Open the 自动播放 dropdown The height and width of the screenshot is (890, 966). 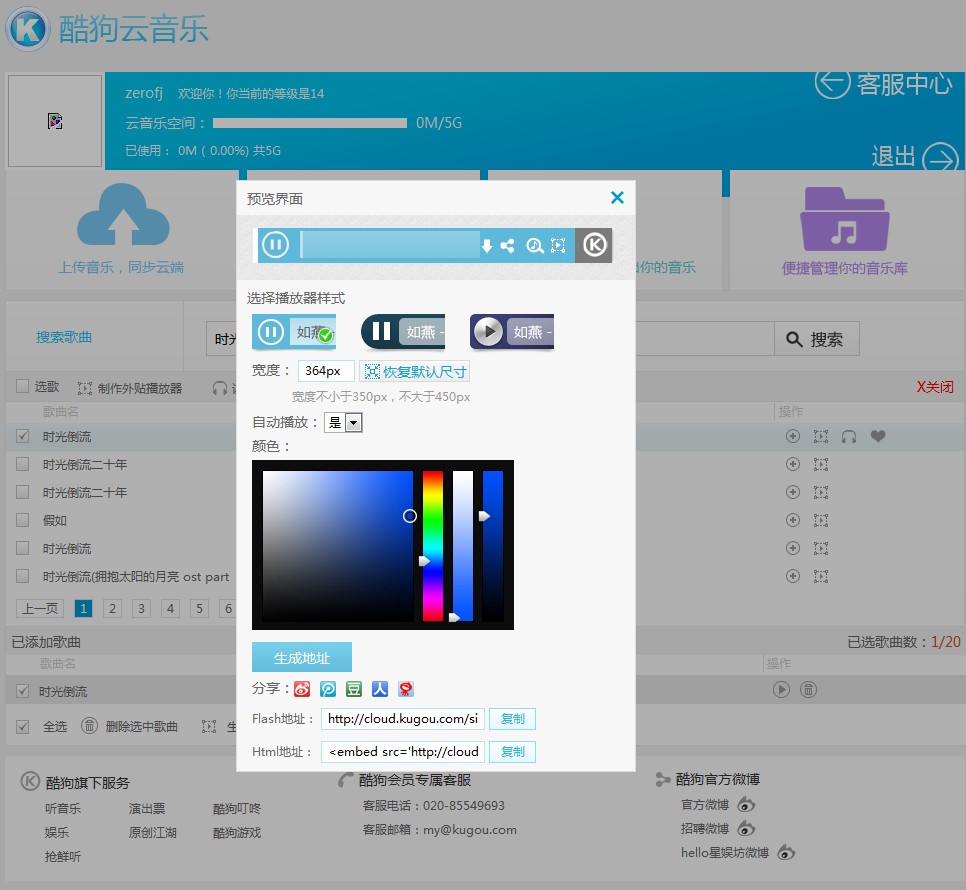pos(344,423)
